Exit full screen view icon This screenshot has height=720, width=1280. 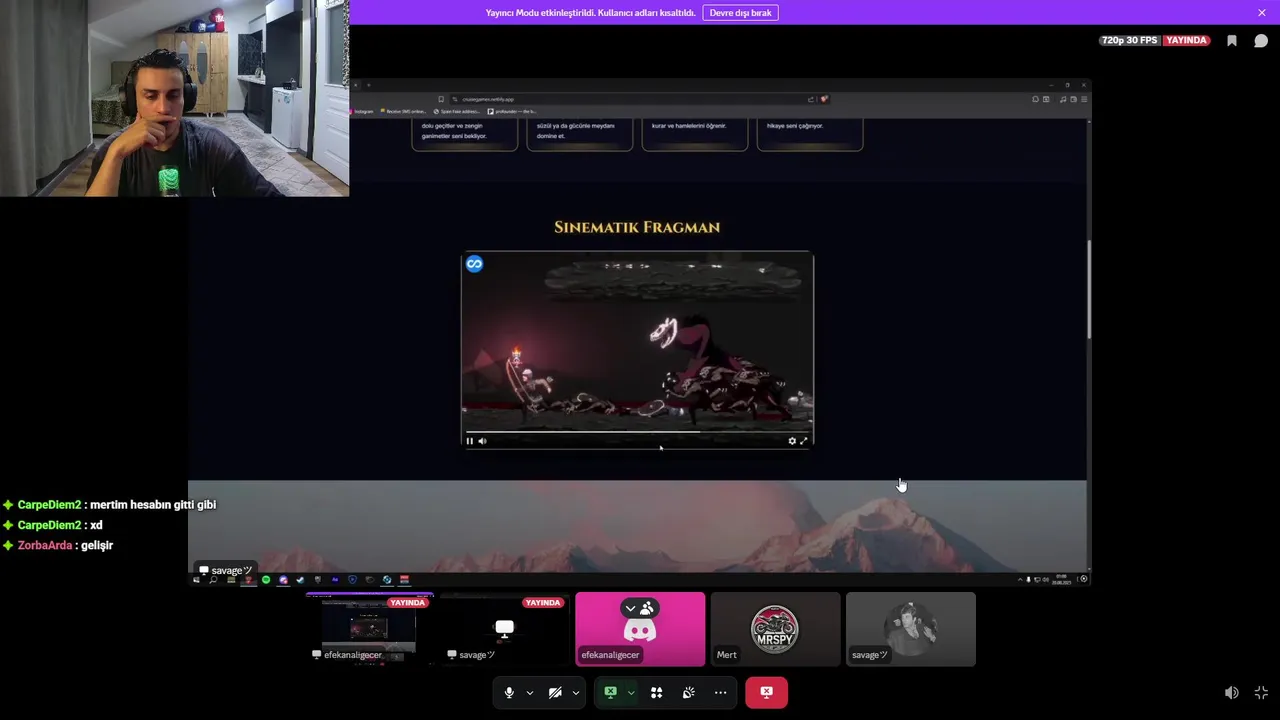pos(1261,693)
